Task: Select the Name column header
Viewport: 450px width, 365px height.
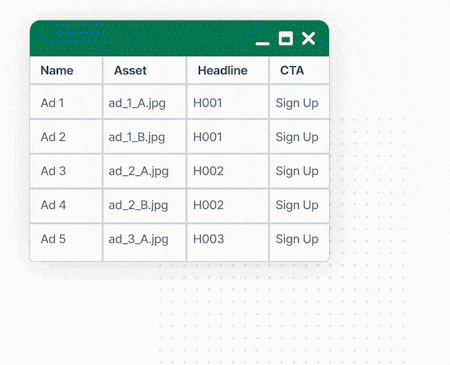Action: click(66, 70)
